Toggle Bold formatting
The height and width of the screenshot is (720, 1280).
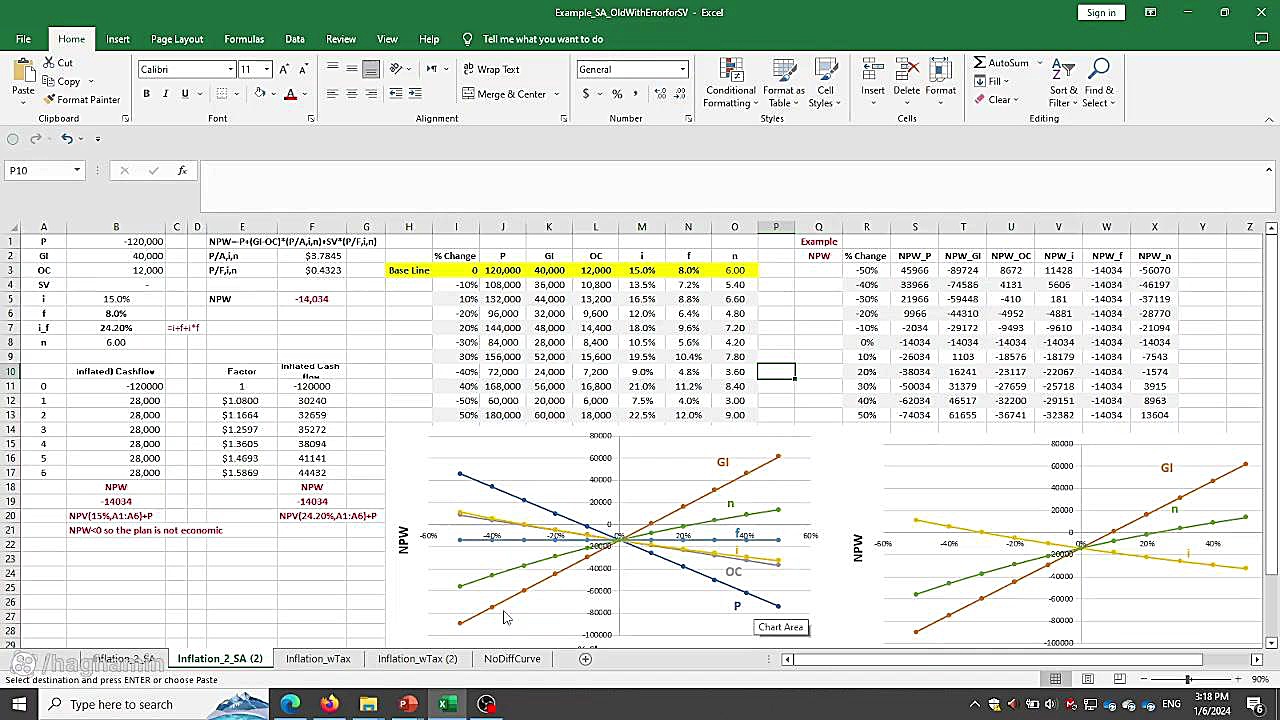tap(146, 94)
